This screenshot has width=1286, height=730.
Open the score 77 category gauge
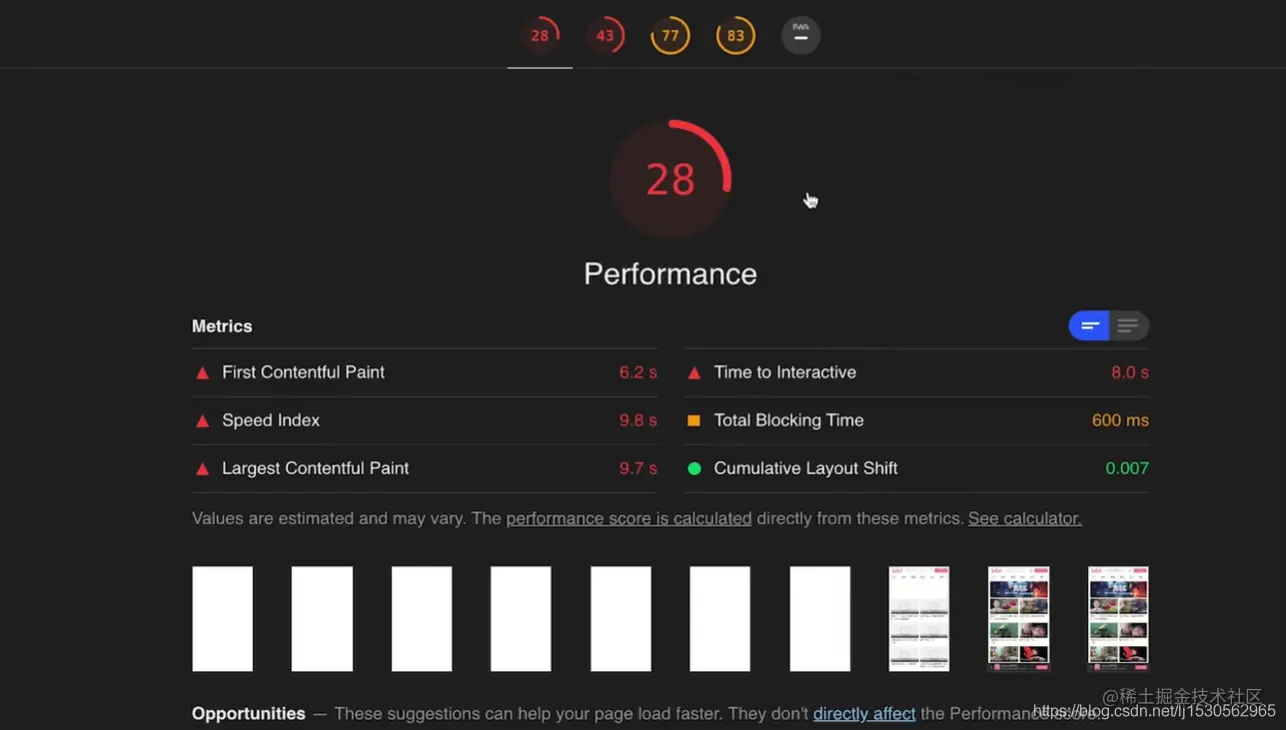click(x=670, y=35)
